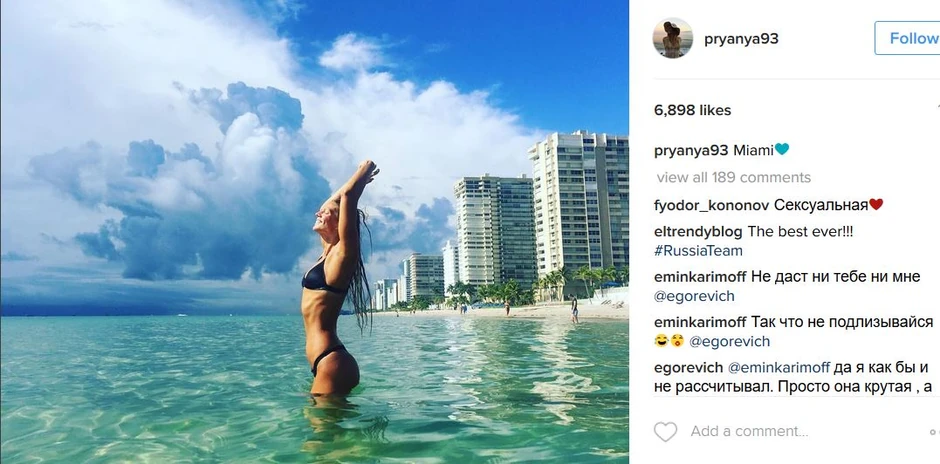
Task: Open the @eminkarimoff mention in egorevich's reply
Action: (779, 367)
